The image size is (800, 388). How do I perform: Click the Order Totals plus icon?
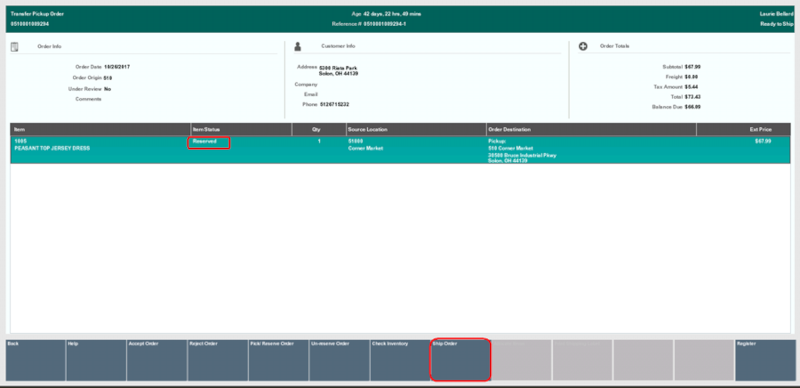pos(583,46)
